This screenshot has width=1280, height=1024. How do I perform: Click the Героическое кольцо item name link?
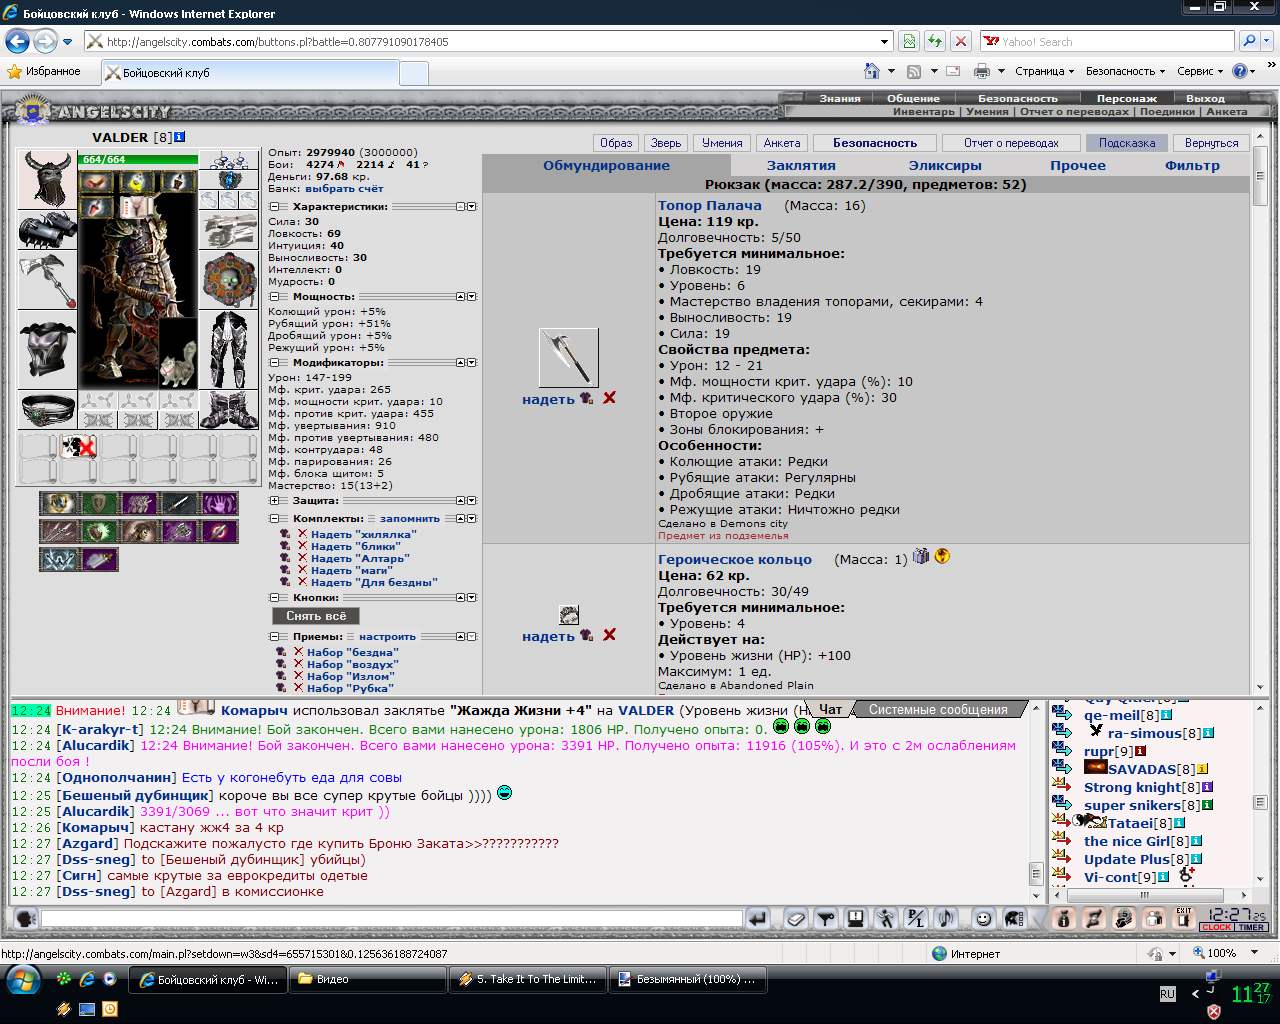735,559
